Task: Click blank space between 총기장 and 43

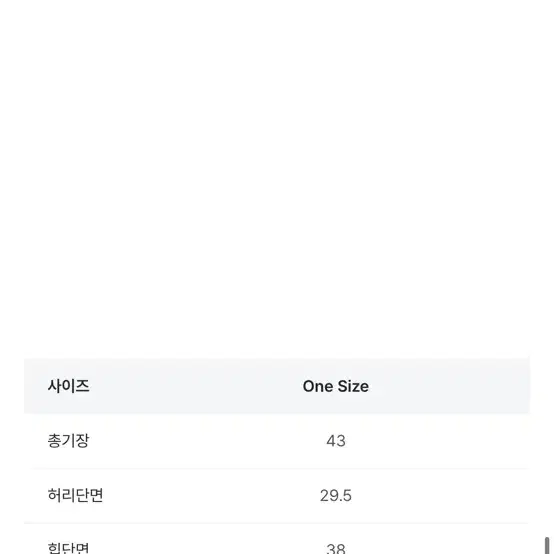Action: (208, 441)
